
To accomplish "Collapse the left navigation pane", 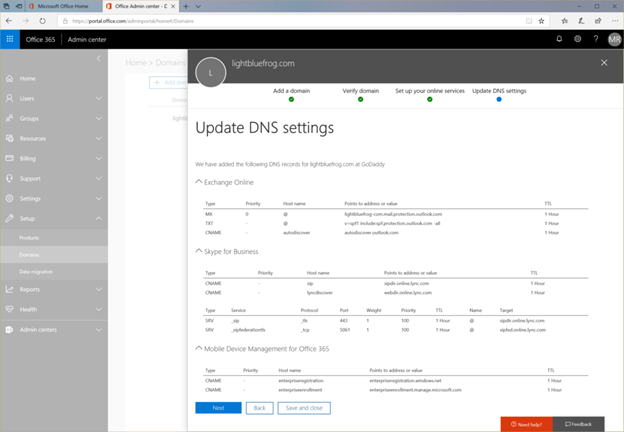I will pos(99,58).
